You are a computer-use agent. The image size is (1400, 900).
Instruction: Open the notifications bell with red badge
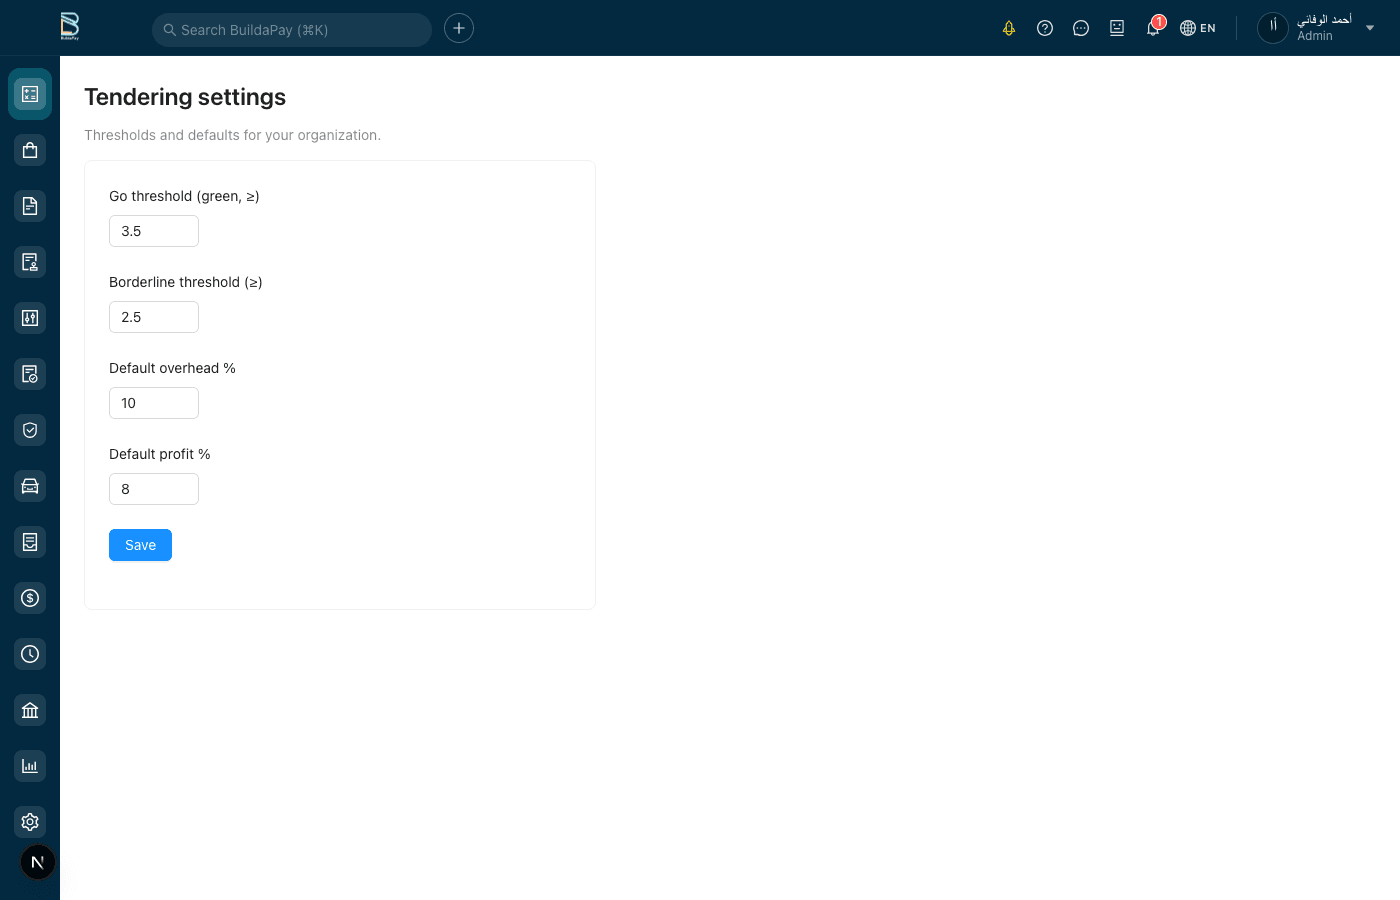pyautogui.click(x=1152, y=28)
